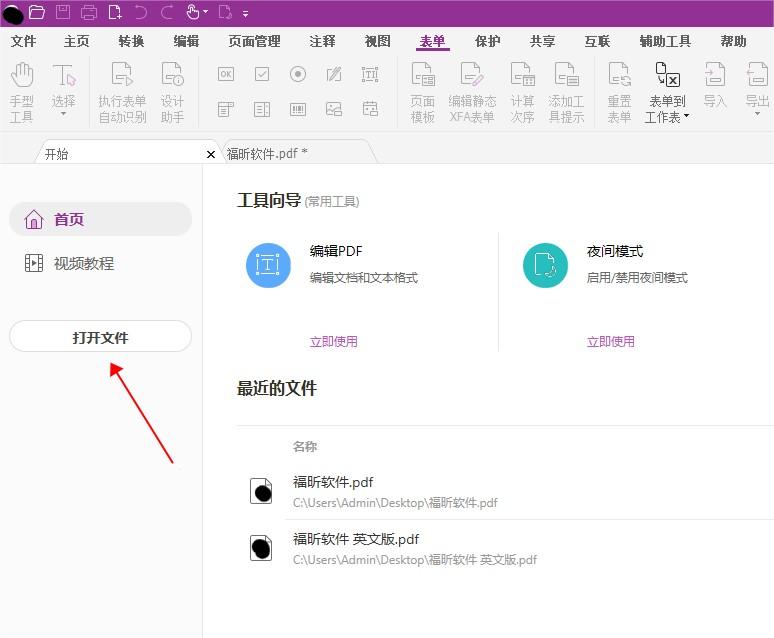Image resolution: width=774 pixels, height=638 pixels.
Task: Click 立即使用 under 编辑PDF
Action: [333, 341]
